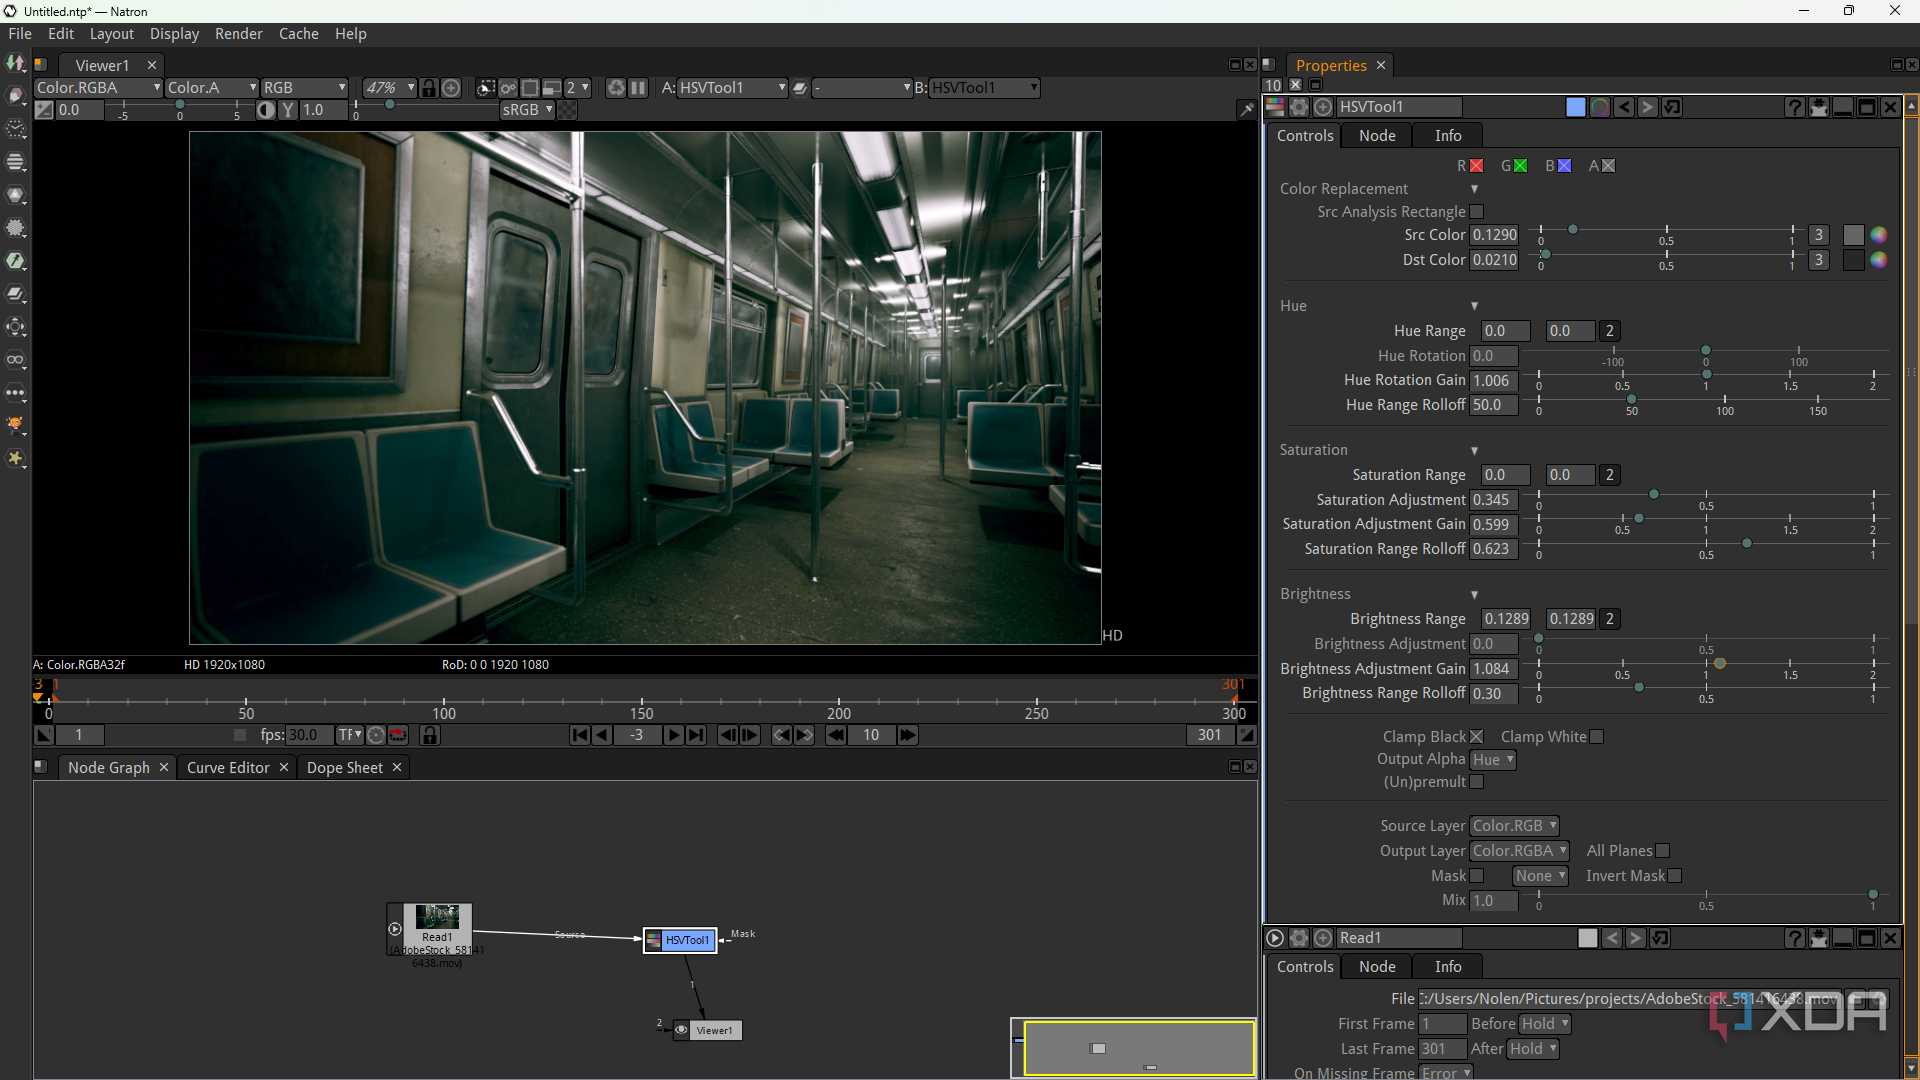Play forward in the timeline
Image resolution: width=1920 pixels, height=1080 pixels.
tap(673, 735)
